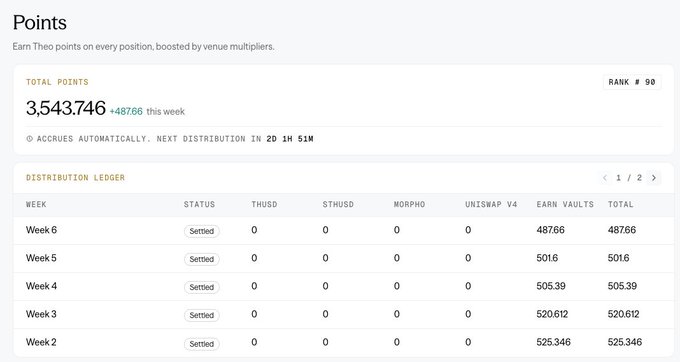Click Week 2 Earn Vaults value 525.346
The width and height of the screenshot is (680, 362).
click(x=553, y=342)
